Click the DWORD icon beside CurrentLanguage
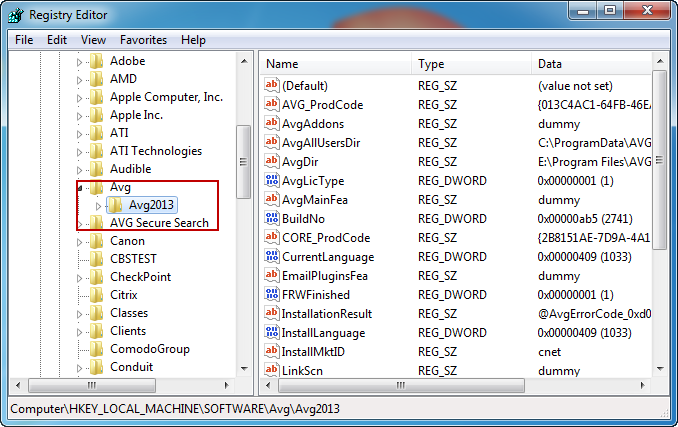Image resolution: width=678 pixels, height=427 pixels. pos(272,256)
